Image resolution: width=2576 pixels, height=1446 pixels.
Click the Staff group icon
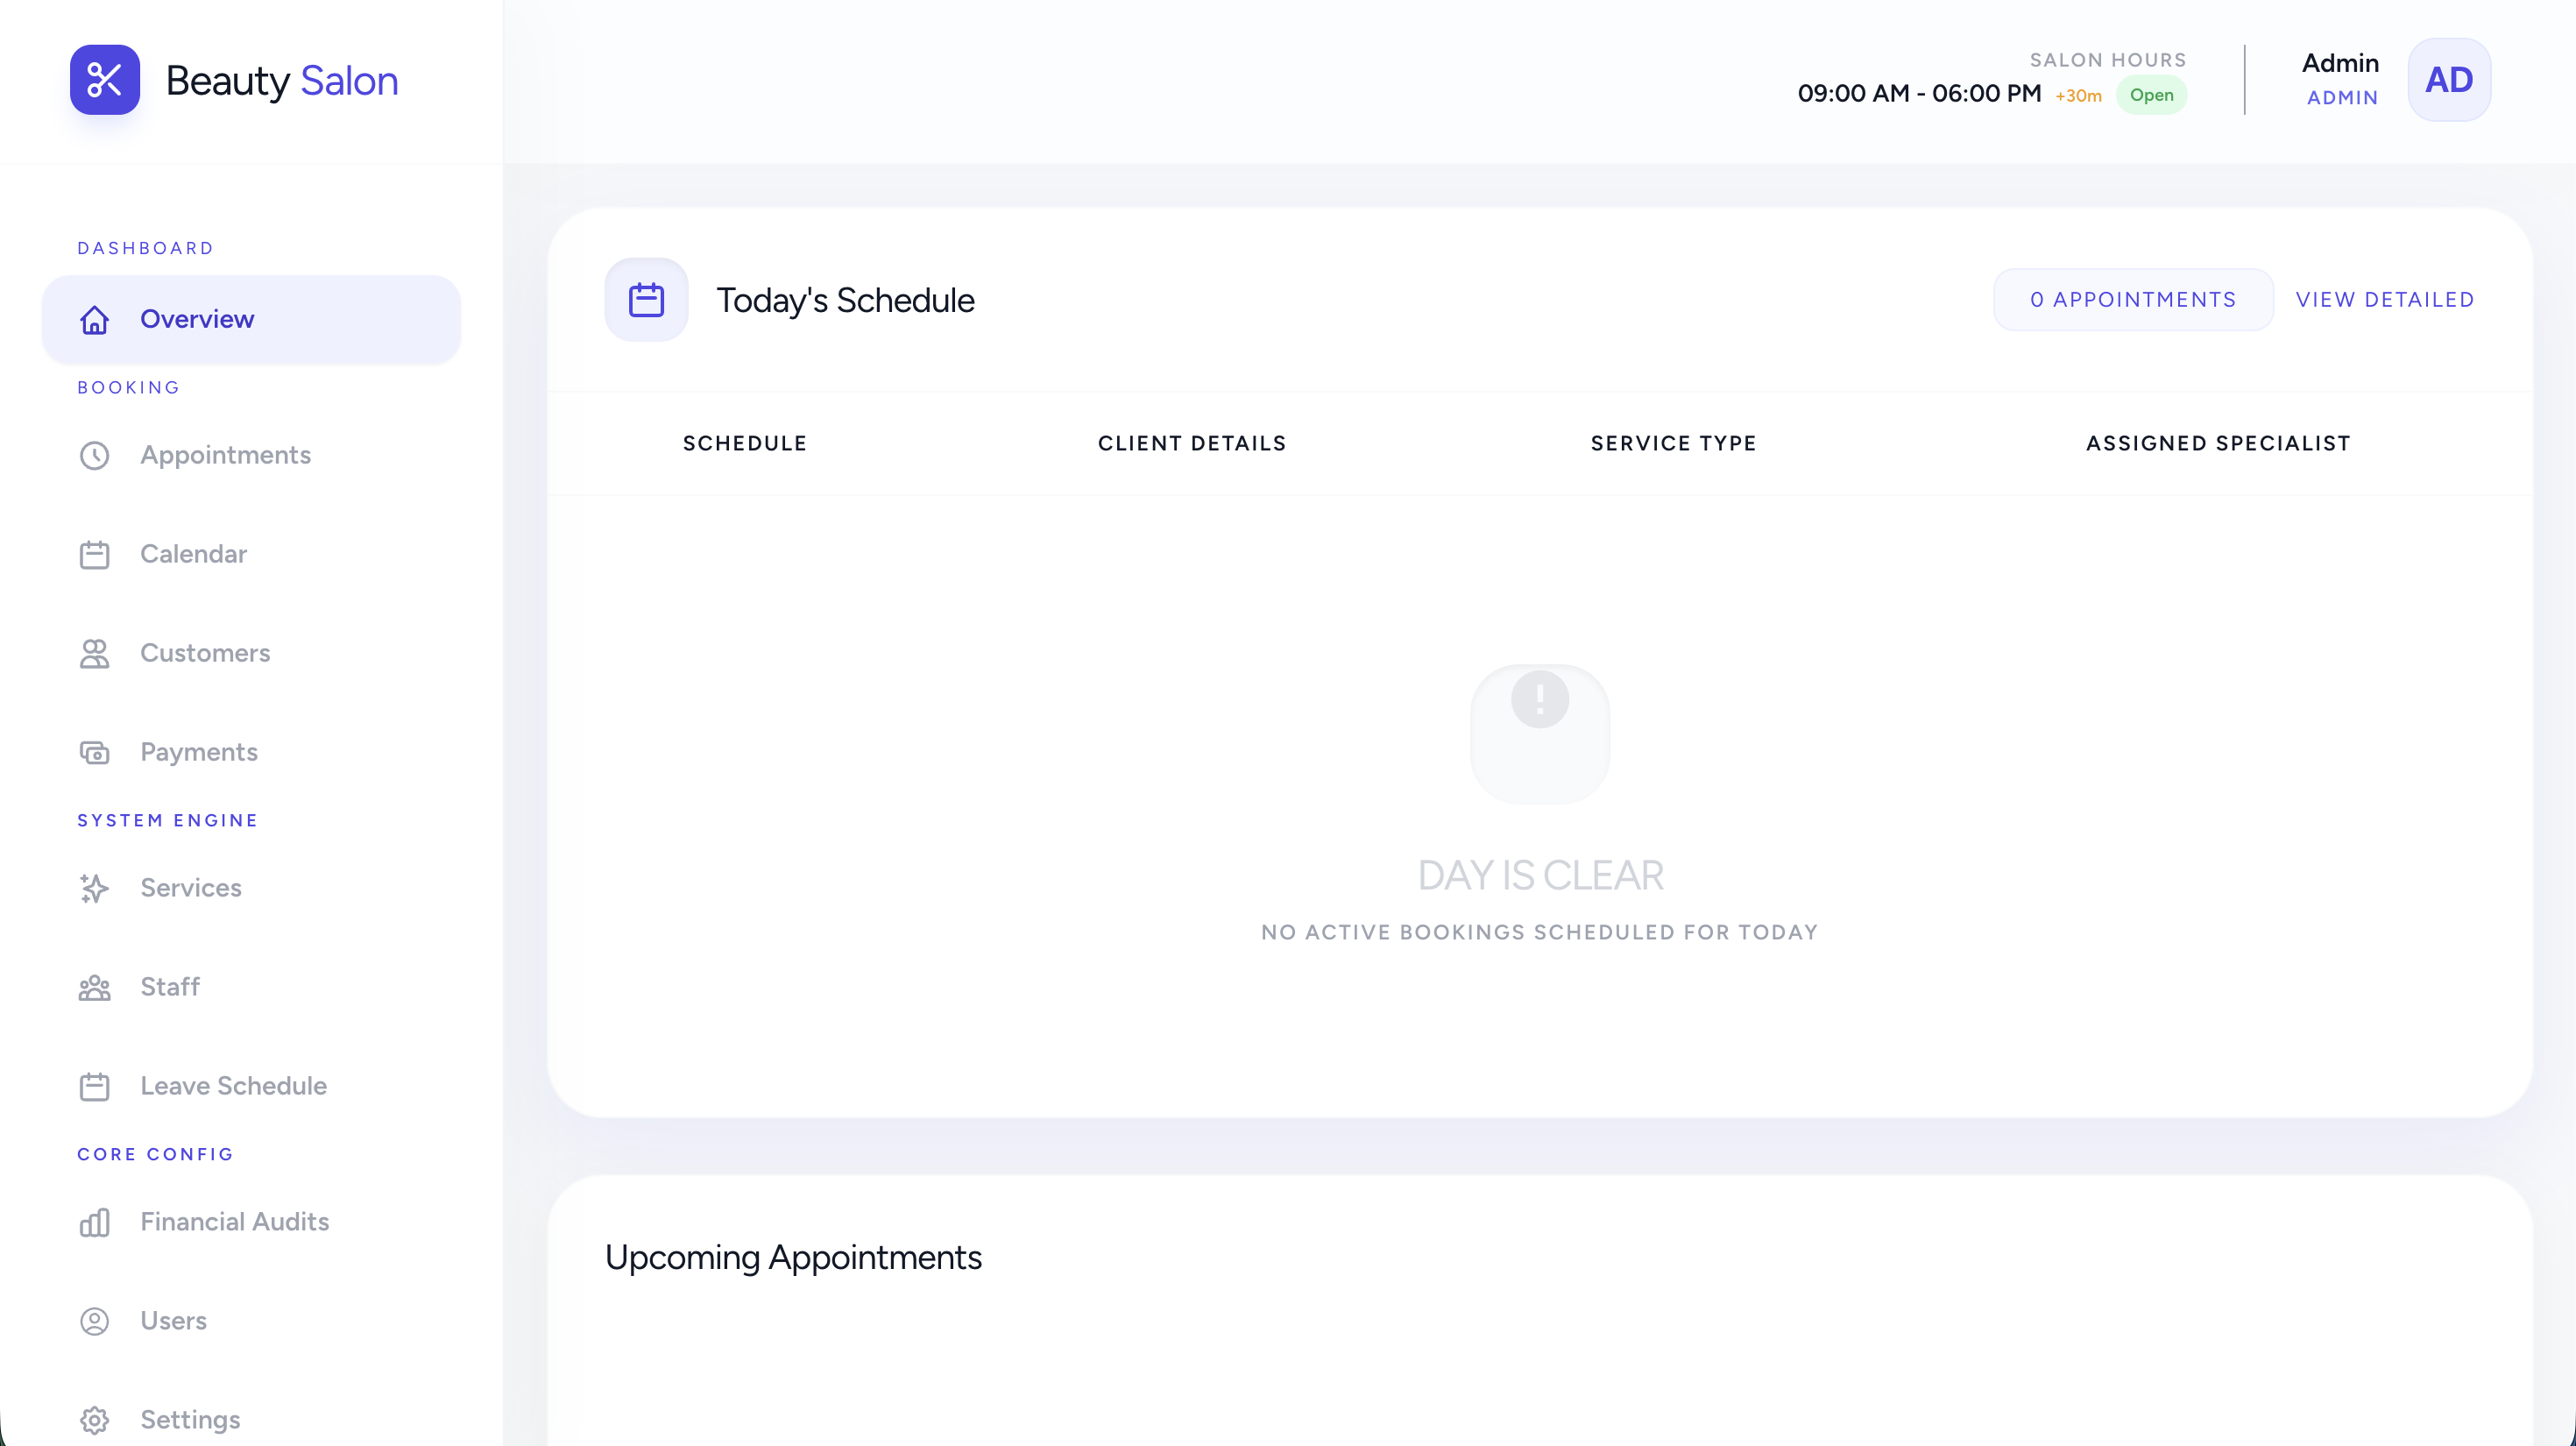point(95,988)
